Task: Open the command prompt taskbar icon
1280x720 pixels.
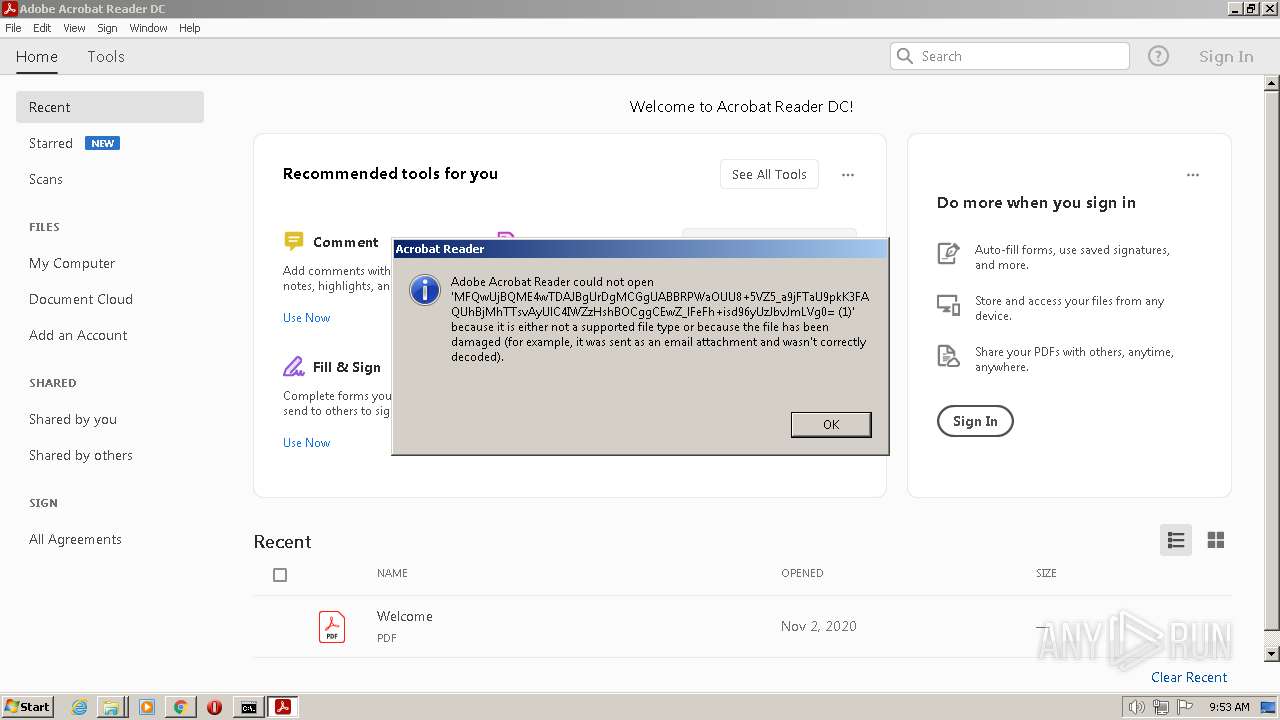Action: (248, 707)
